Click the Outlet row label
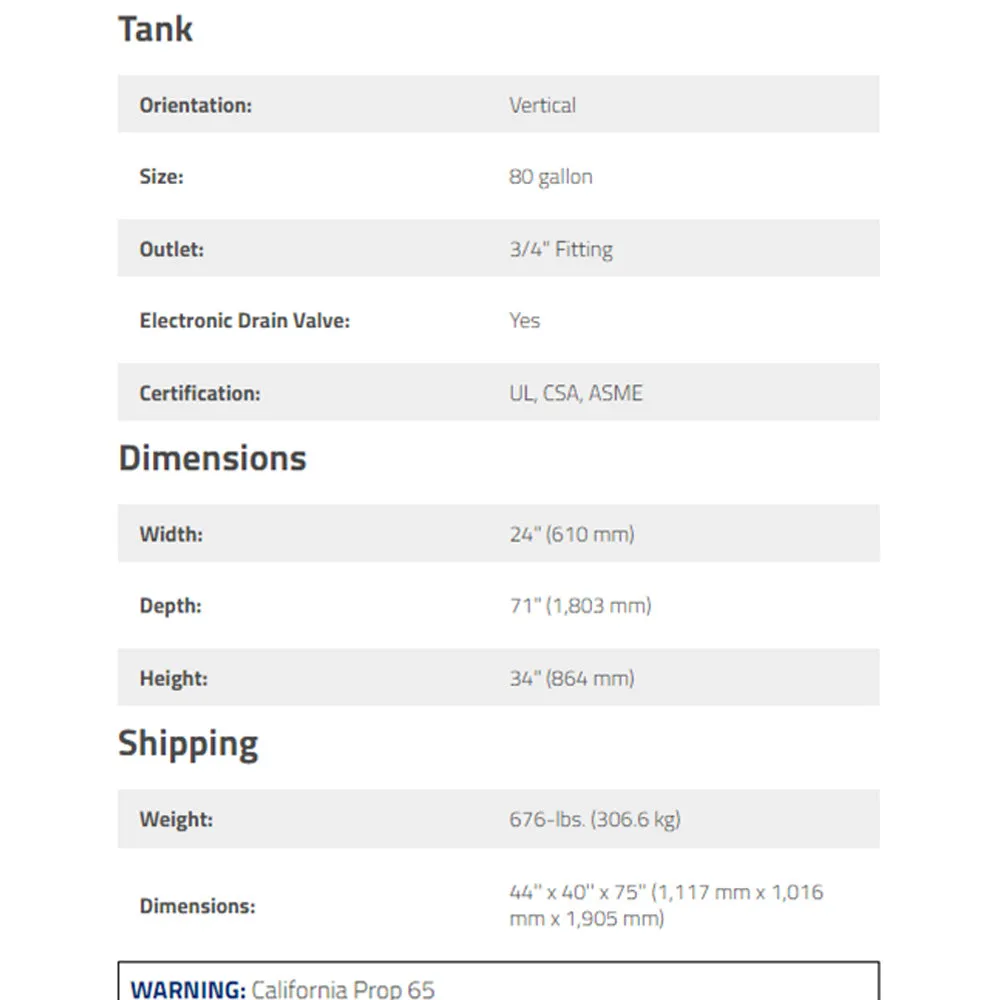1000x1000 pixels. click(172, 249)
